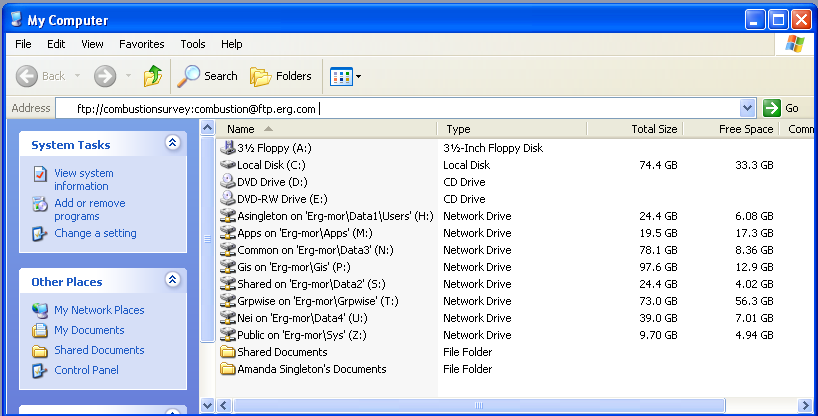Open the Tools menu
Viewport: 818px width, 416px height.
click(x=192, y=44)
